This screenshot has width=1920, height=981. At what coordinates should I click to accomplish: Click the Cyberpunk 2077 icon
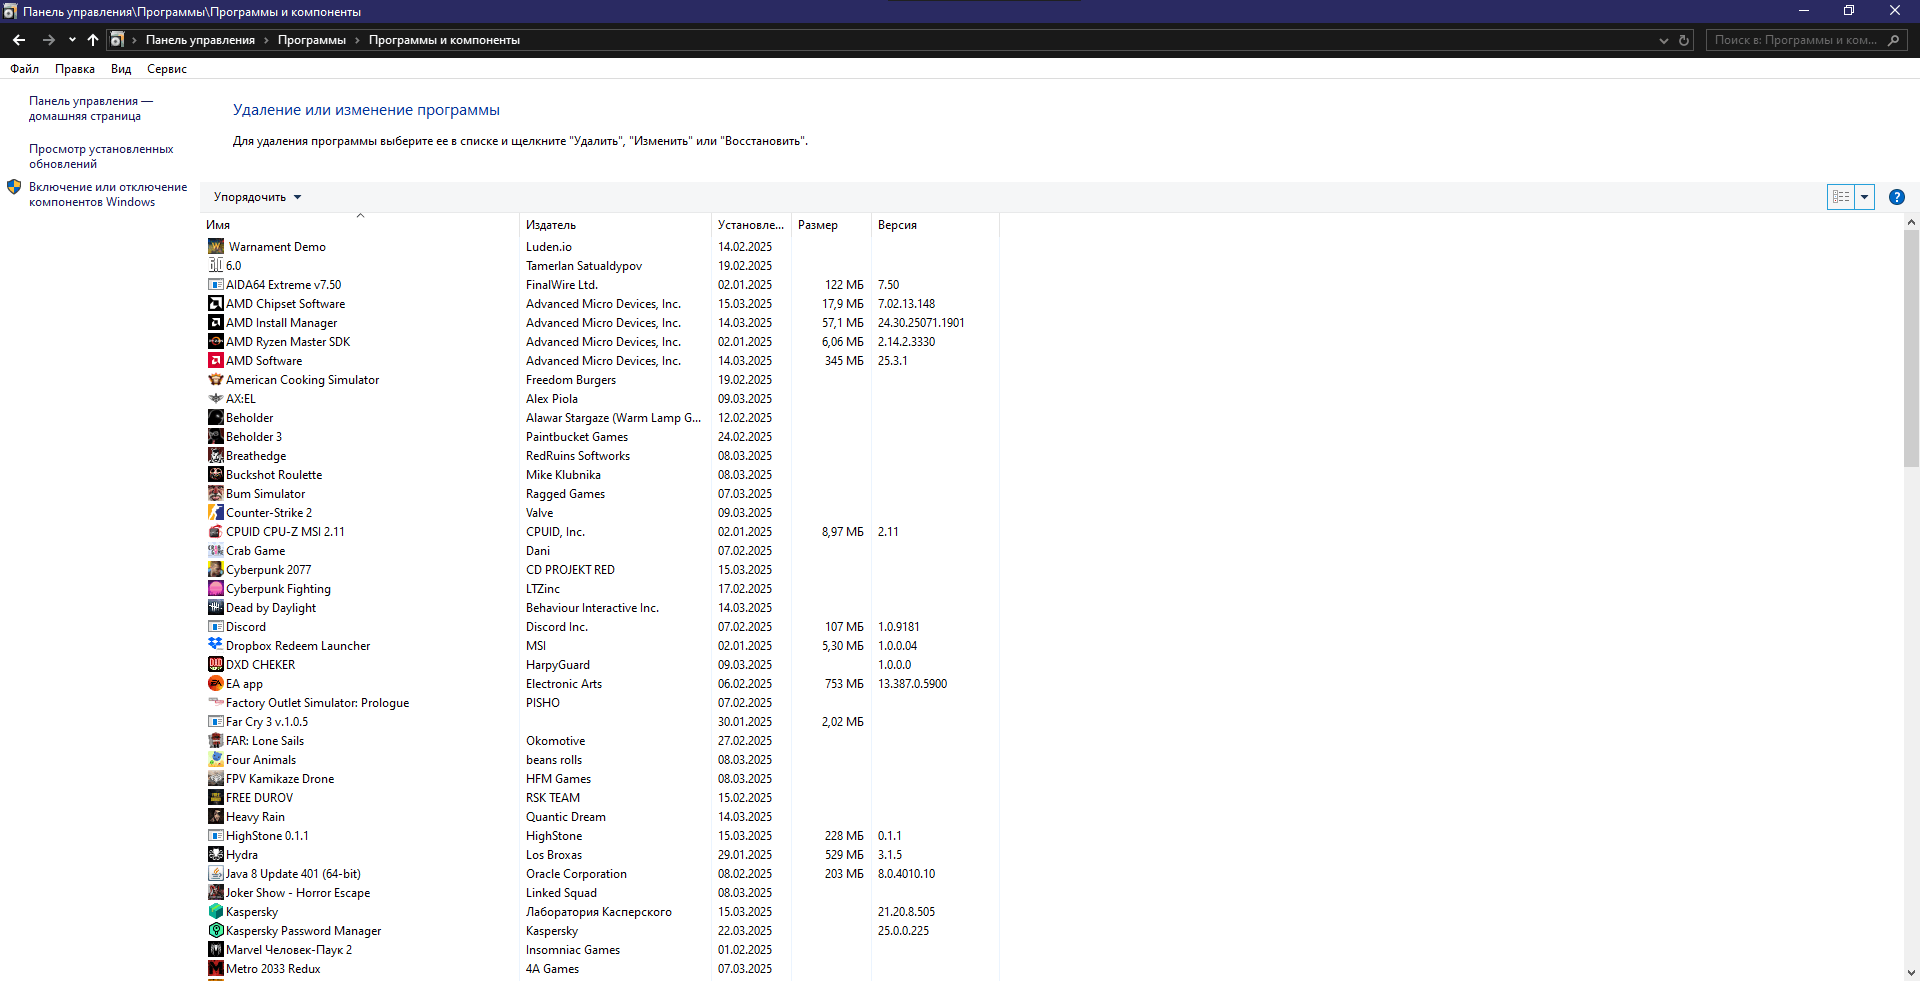(x=216, y=570)
